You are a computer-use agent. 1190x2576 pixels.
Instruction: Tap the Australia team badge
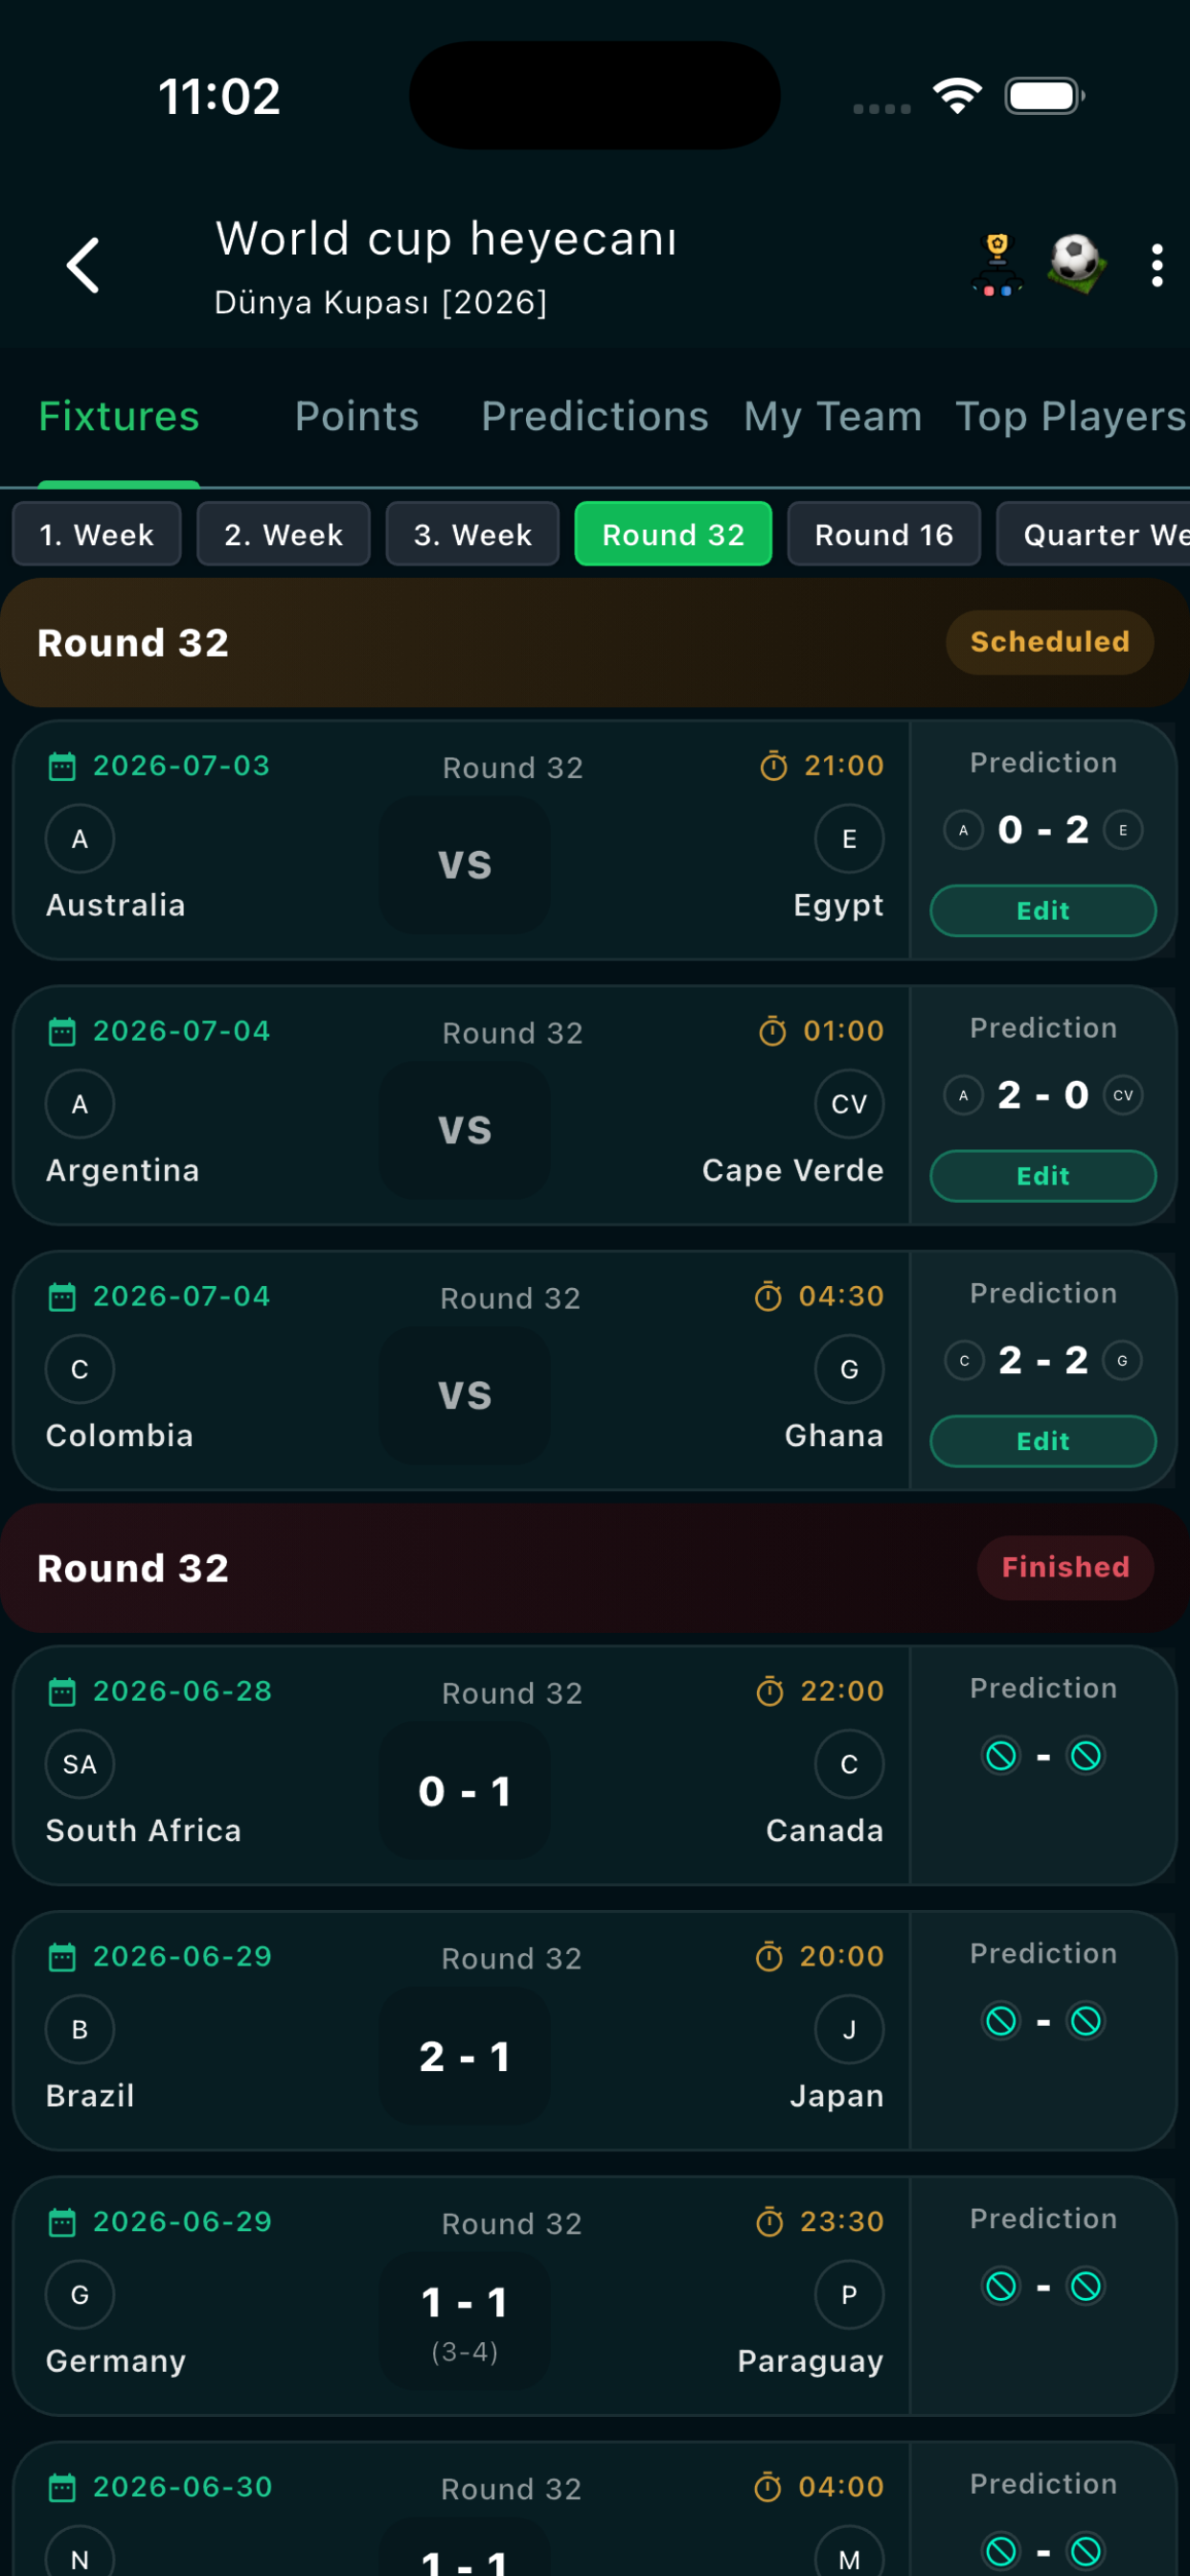[80, 839]
